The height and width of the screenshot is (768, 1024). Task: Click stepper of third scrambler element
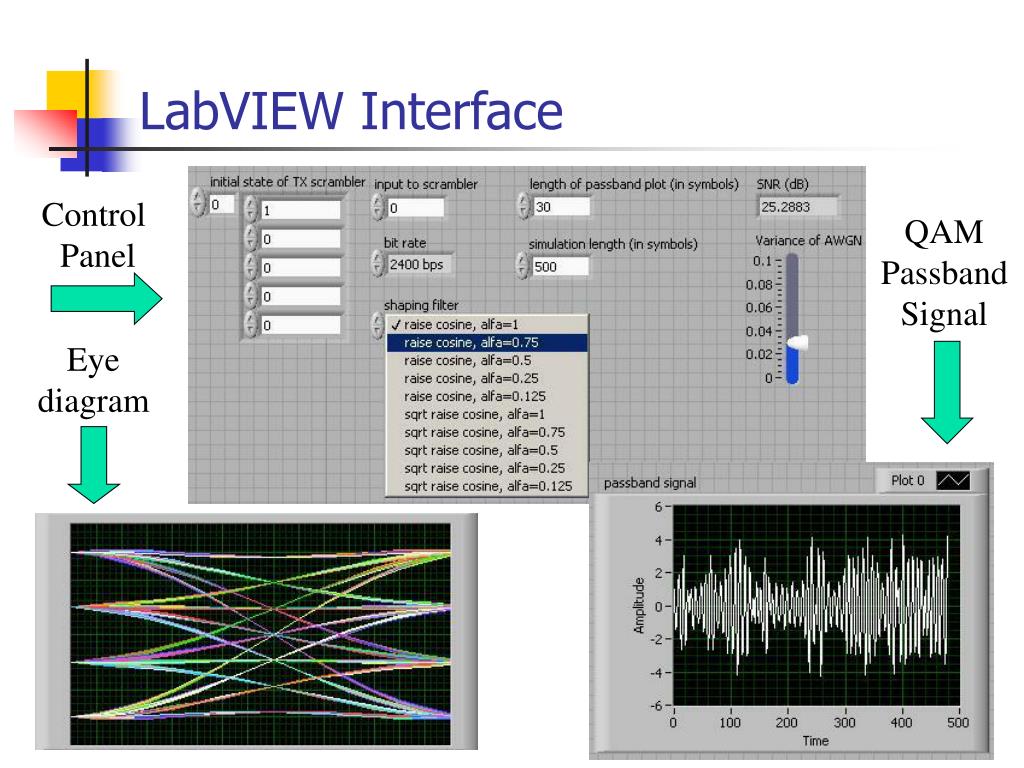(251, 268)
